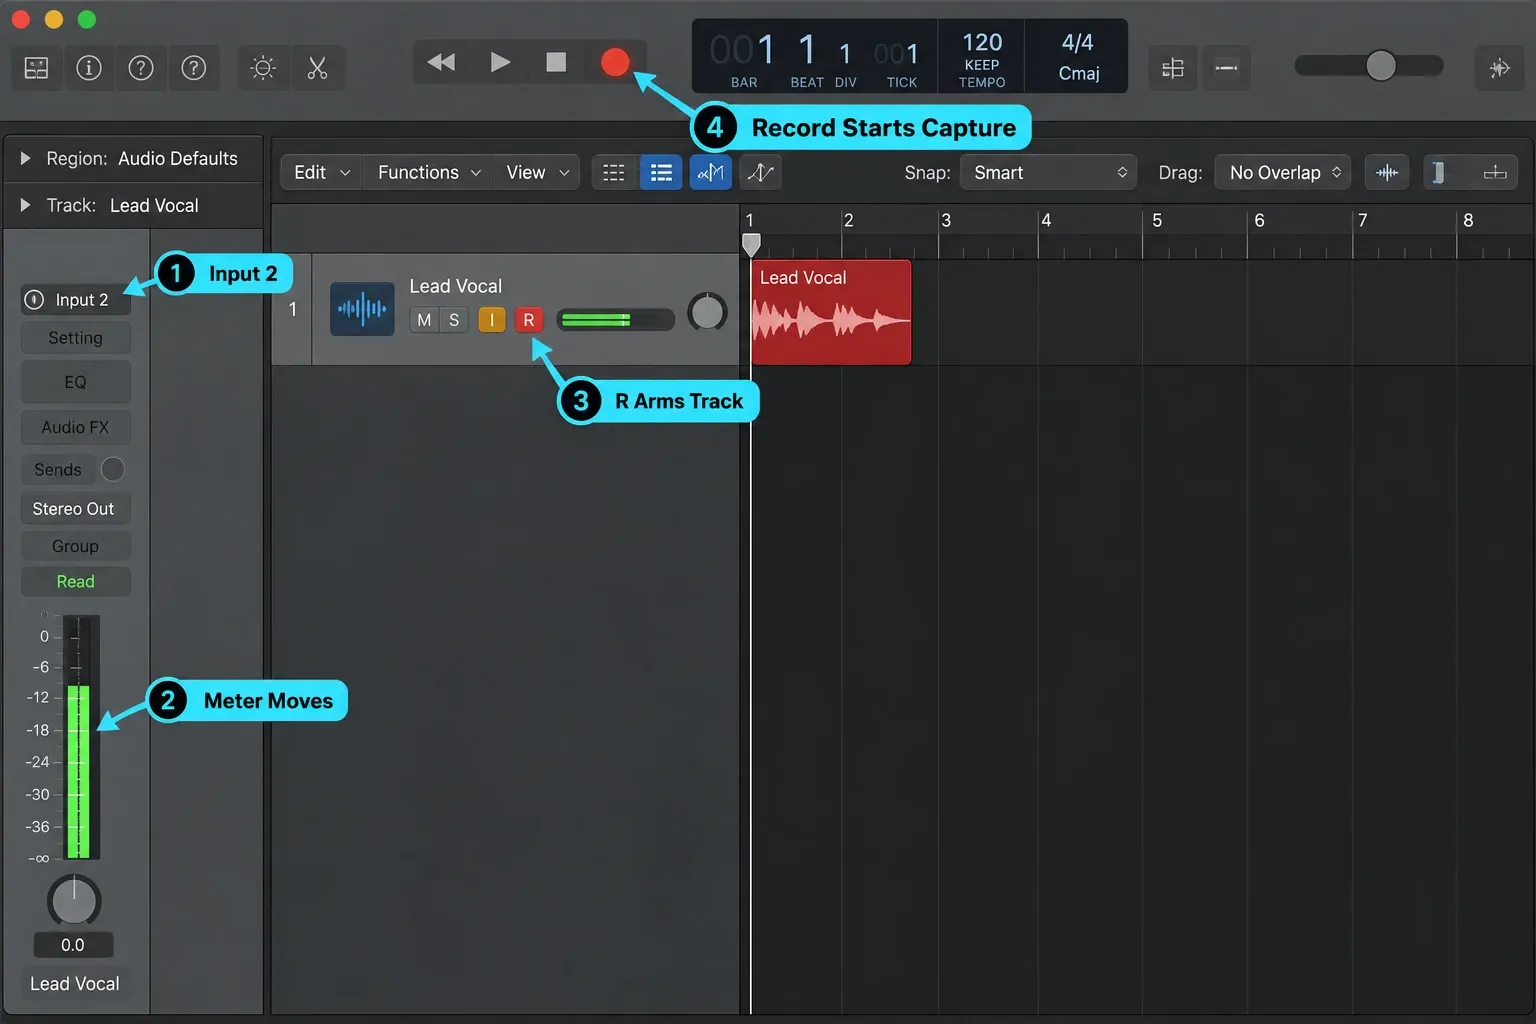Click the grid view icon beside View
The image size is (1536, 1024).
614,173
